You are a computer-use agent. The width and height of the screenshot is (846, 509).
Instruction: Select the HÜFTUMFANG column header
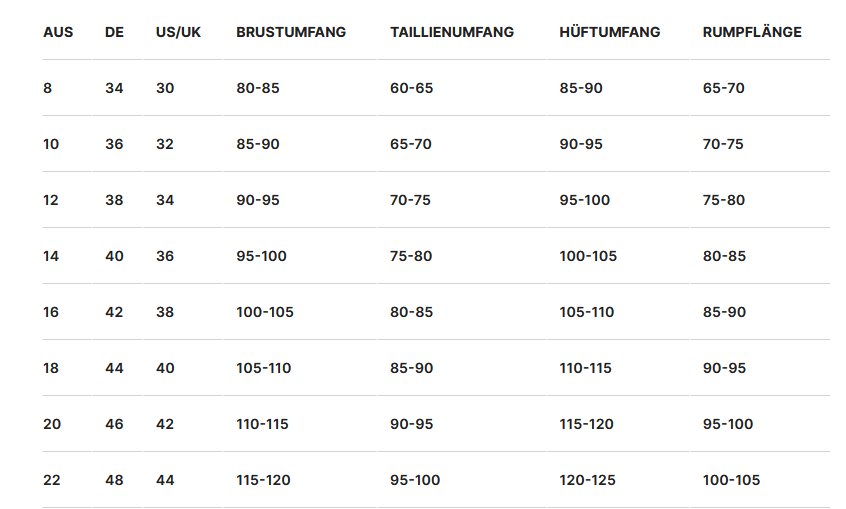610,32
